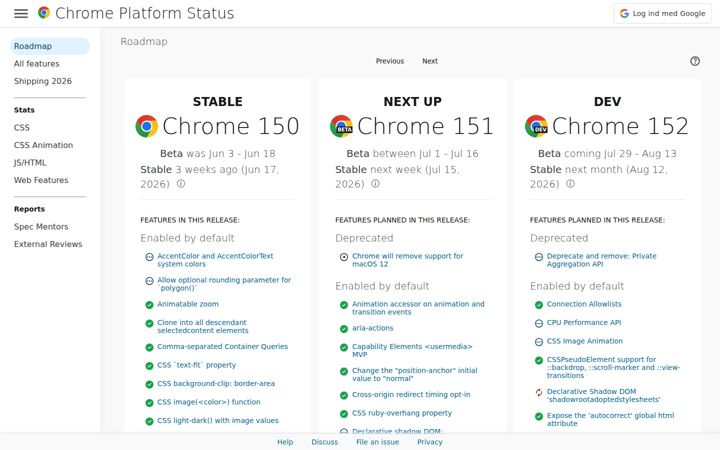Open CSS image(<color>) function feature

point(209,402)
